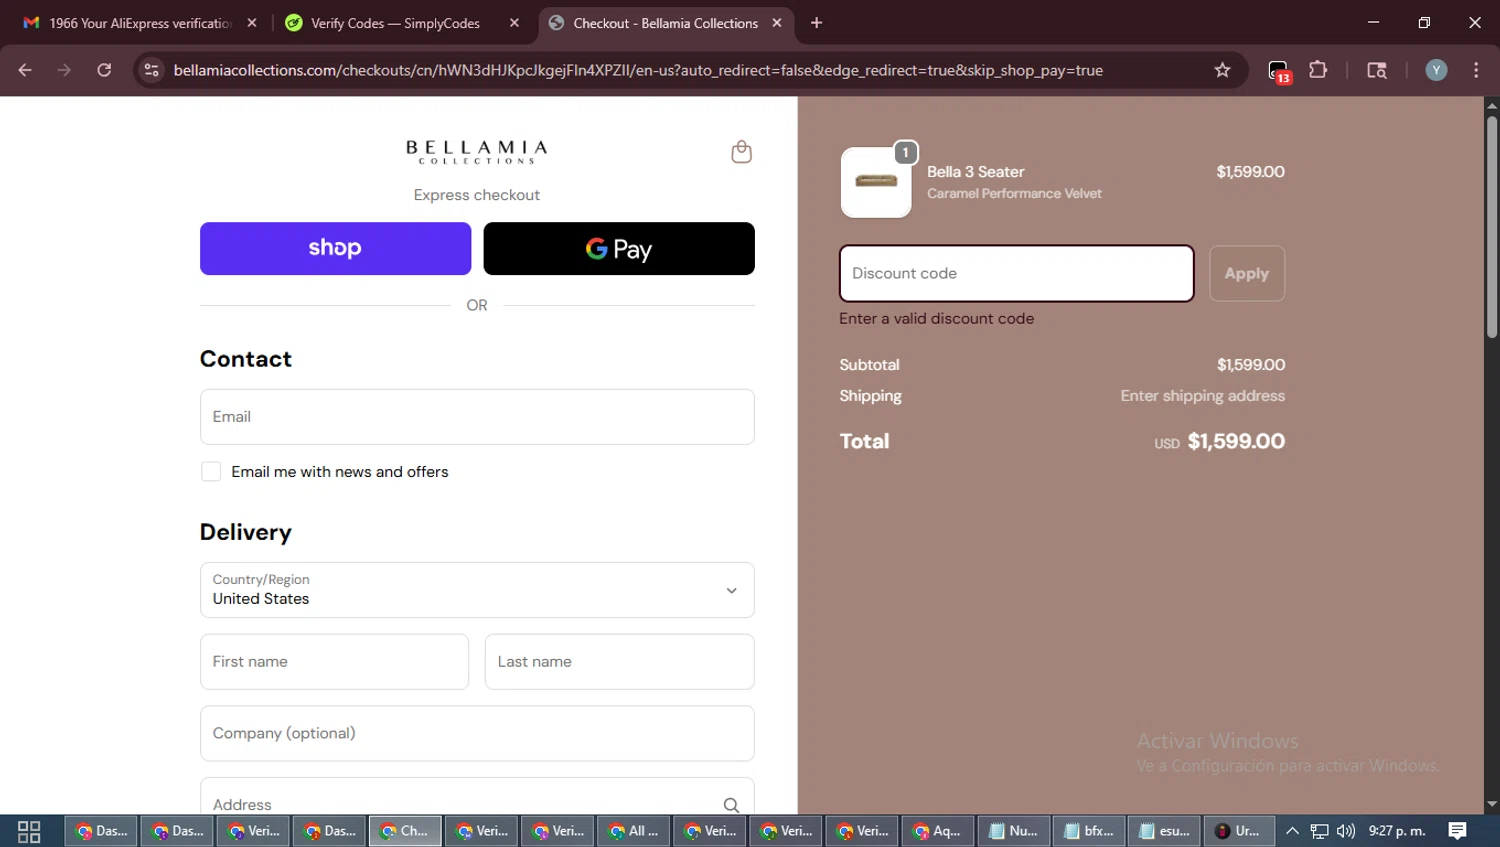The image size is (1500, 847).
Task: Open the 'esu...' notepad taskbar item
Action: (x=1165, y=831)
